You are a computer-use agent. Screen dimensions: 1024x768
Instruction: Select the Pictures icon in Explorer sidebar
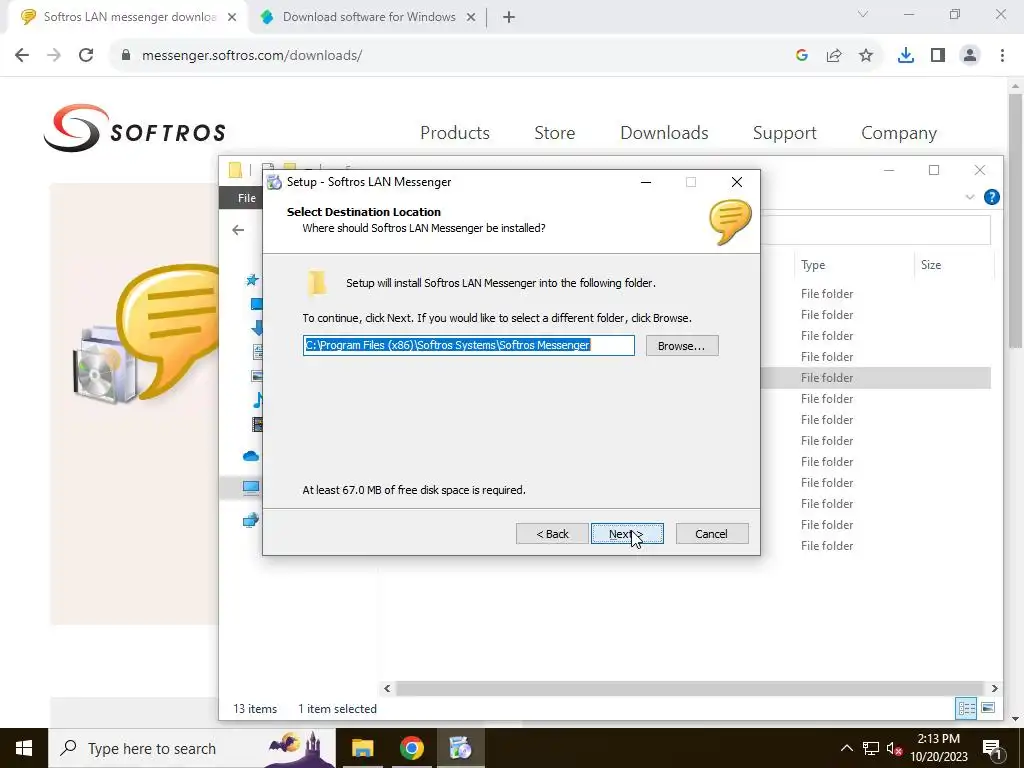pyautogui.click(x=257, y=376)
